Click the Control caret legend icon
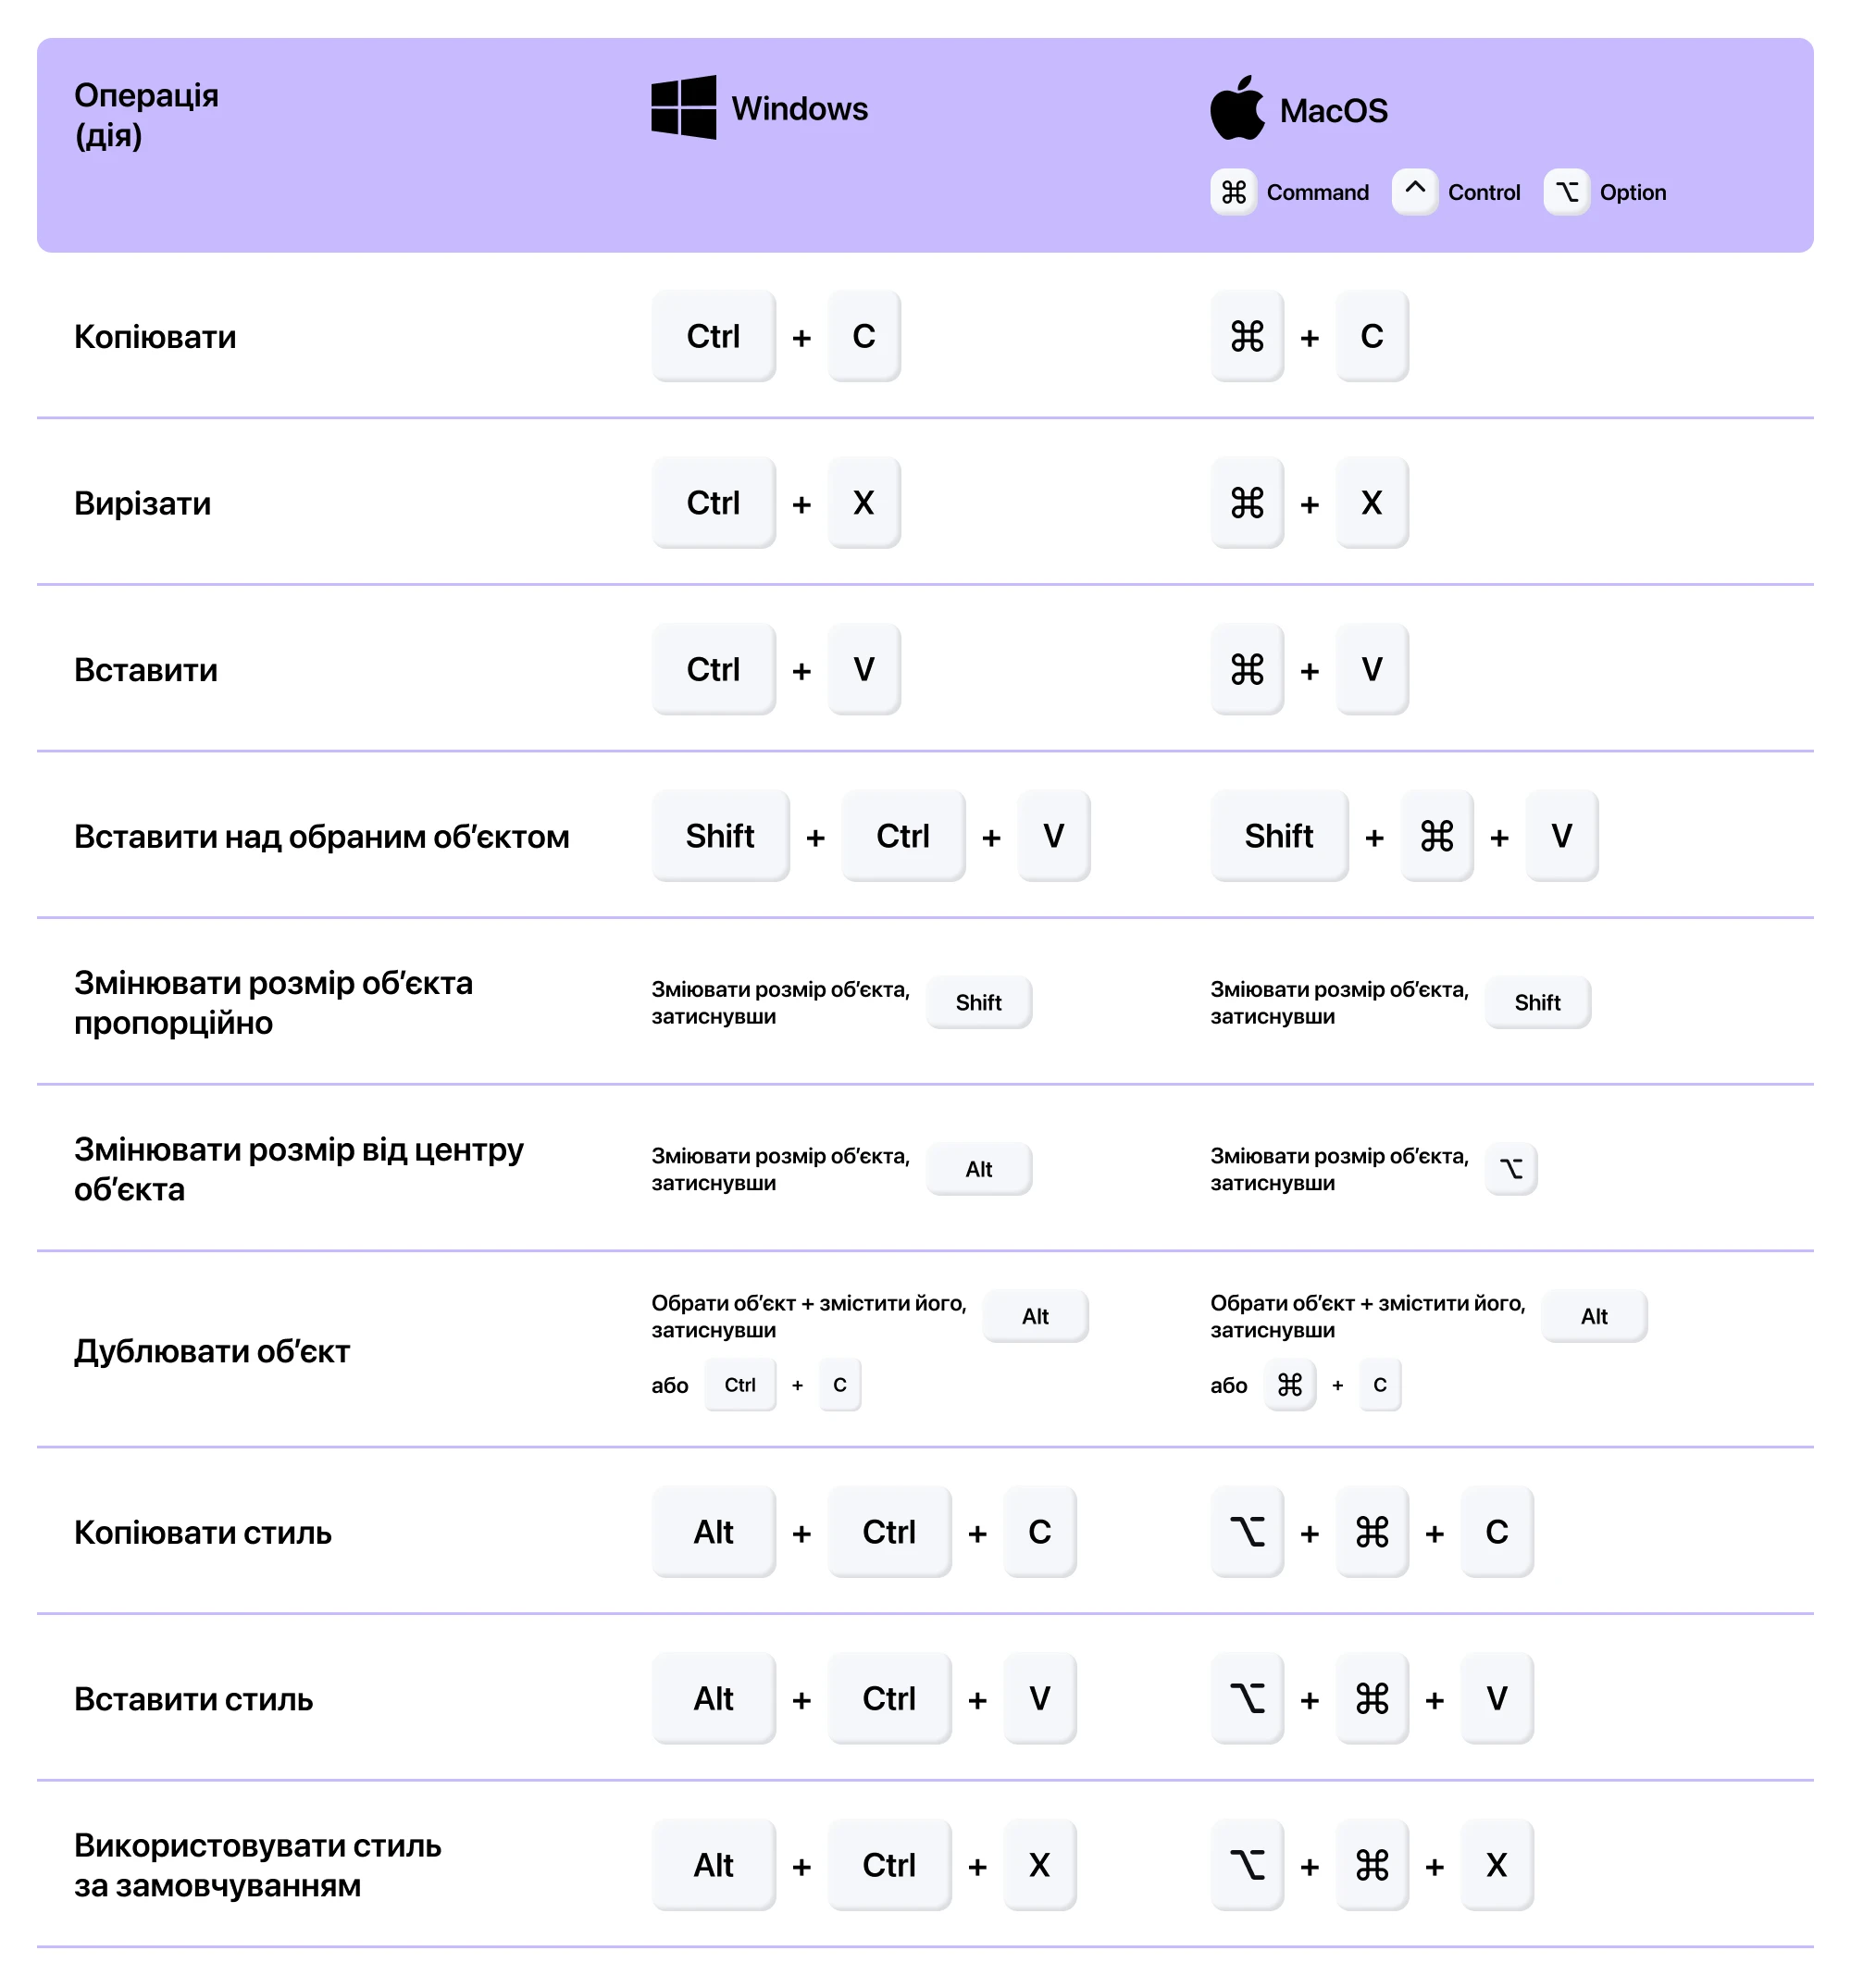Screen dimensions: 1851x1988 1414,192
